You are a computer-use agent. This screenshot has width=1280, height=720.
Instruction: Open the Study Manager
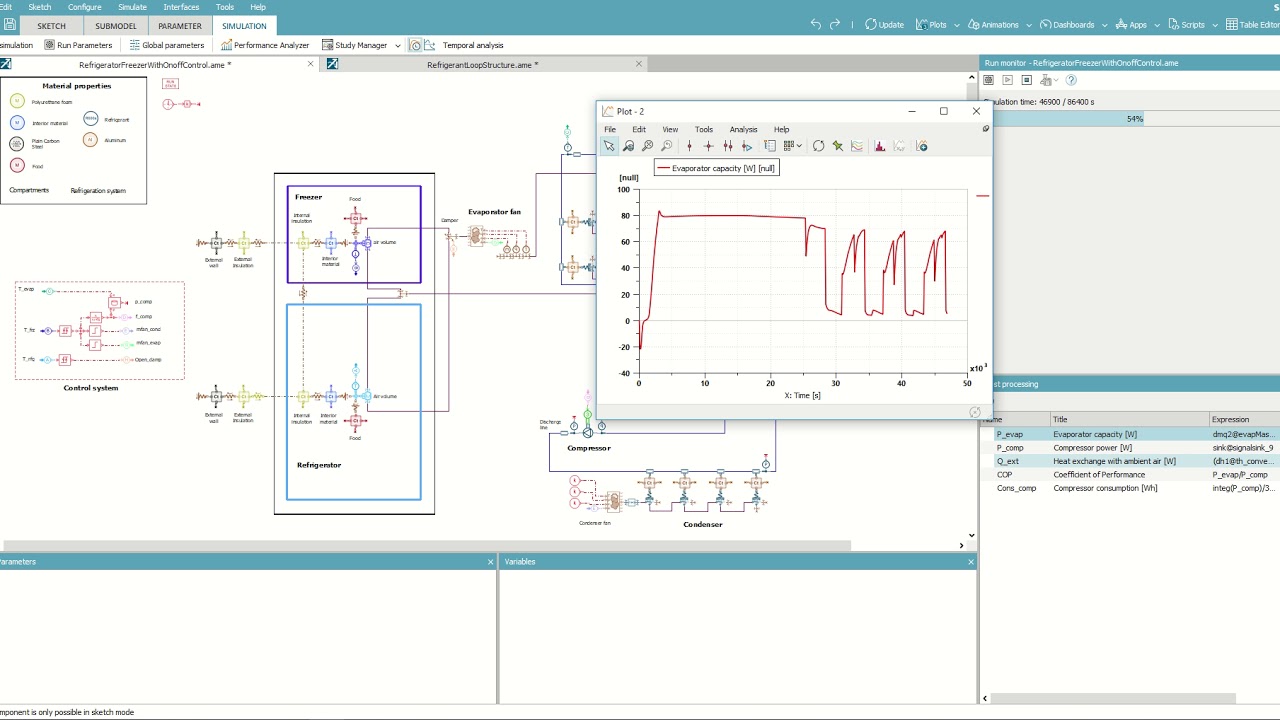point(354,45)
